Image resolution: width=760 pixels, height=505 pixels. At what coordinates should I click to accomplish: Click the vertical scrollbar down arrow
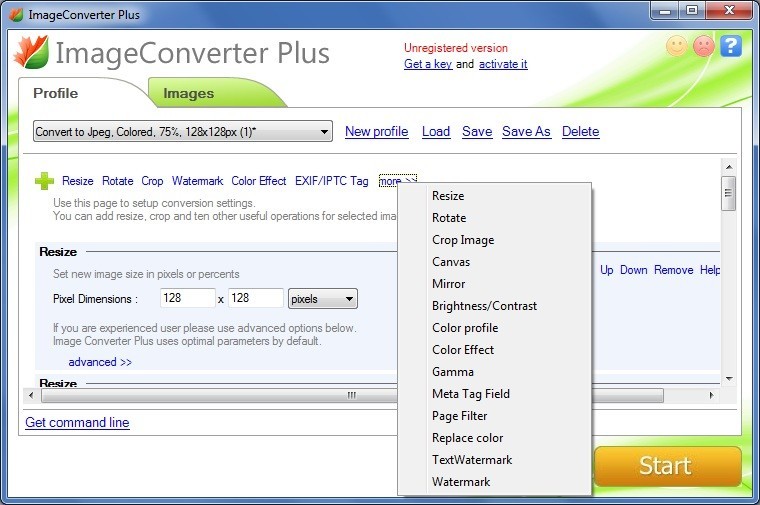(729, 379)
